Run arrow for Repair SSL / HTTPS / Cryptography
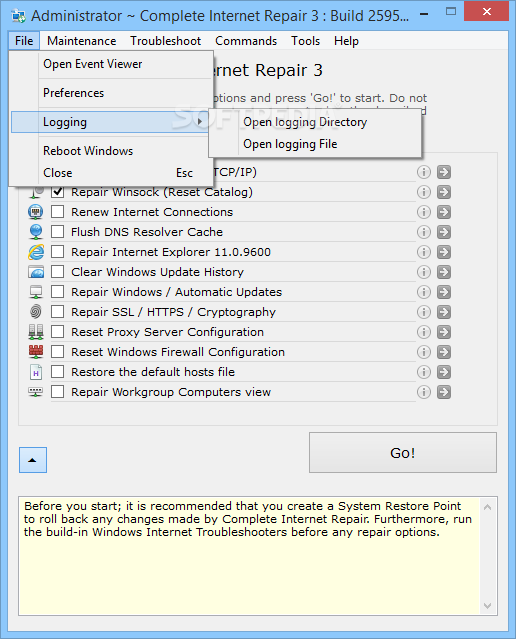516x639 pixels. (x=444, y=312)
